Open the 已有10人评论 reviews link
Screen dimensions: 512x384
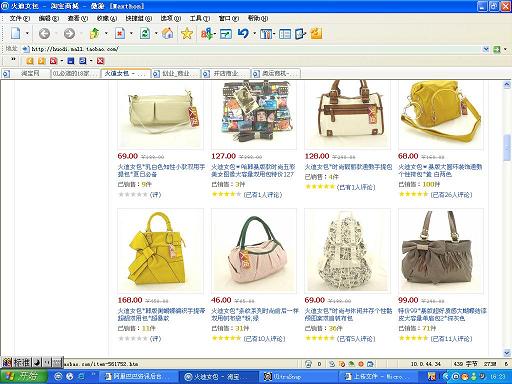tap(264, 339)
